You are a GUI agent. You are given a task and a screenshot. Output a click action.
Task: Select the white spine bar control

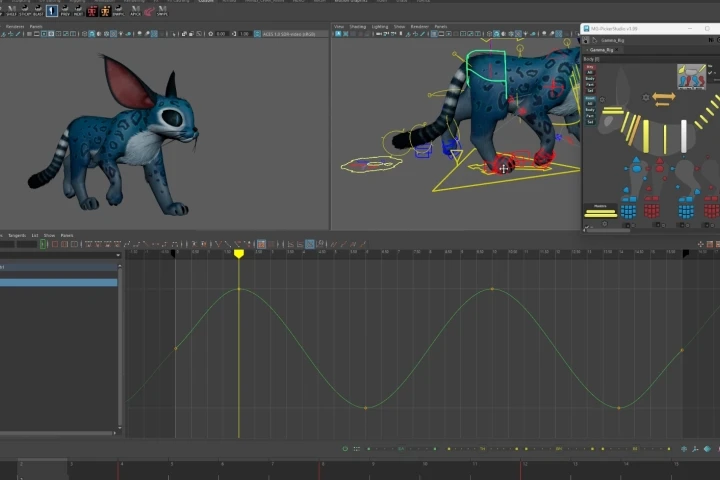click(x=684, y=136)
